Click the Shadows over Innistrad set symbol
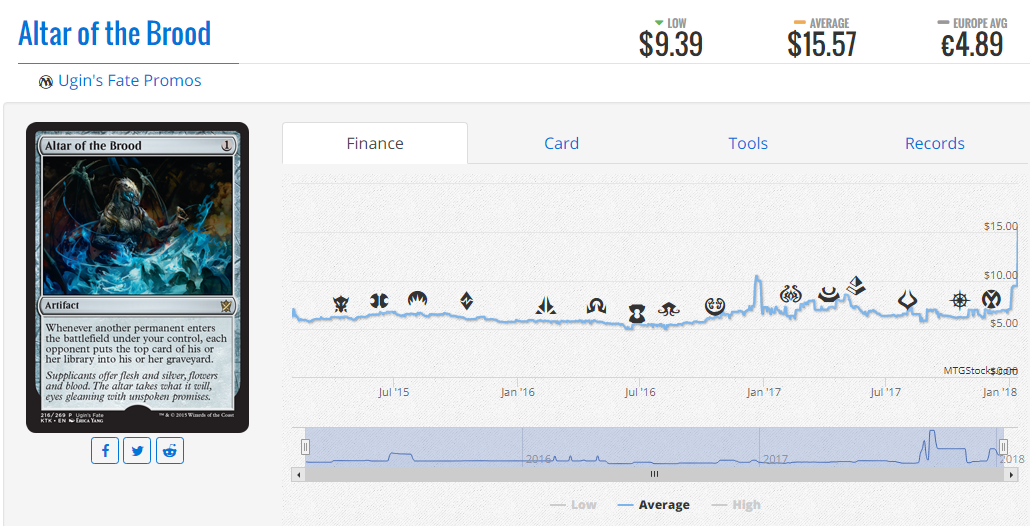Image resolution: width=1030 pixels, height=526 pixels. (x=596, y=305)
